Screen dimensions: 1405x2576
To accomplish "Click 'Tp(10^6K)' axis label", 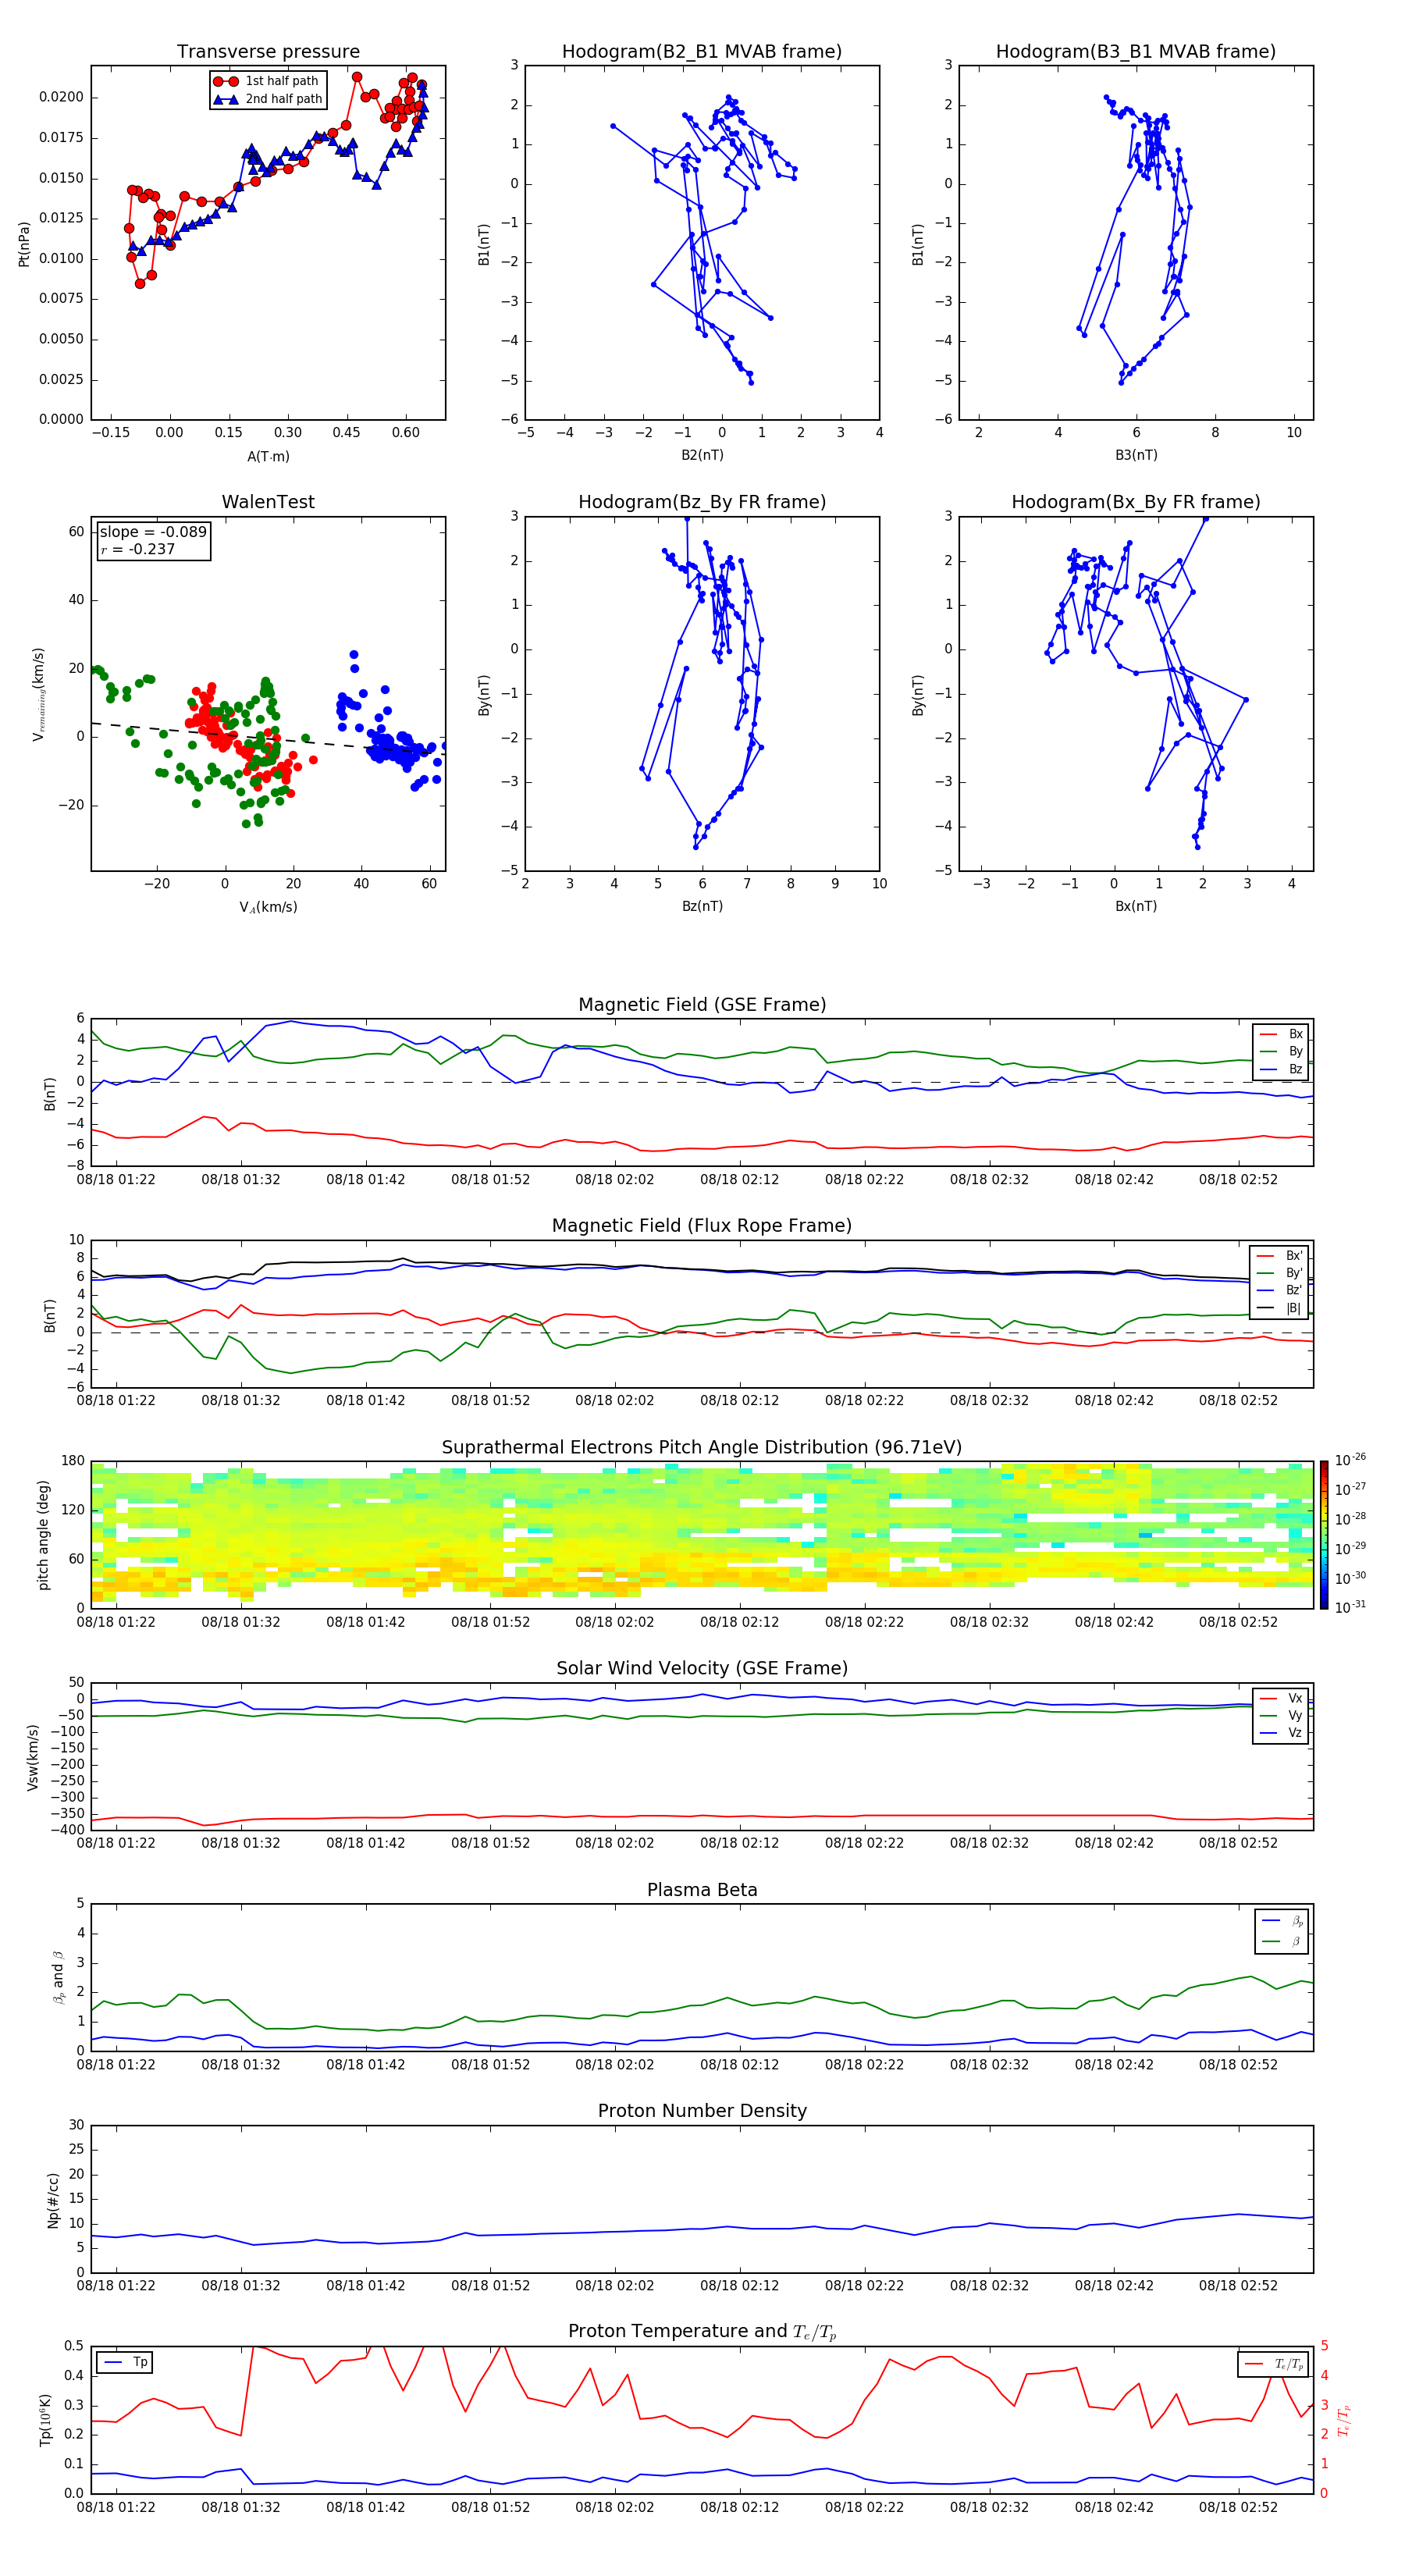I will (x=45, y=2420).
